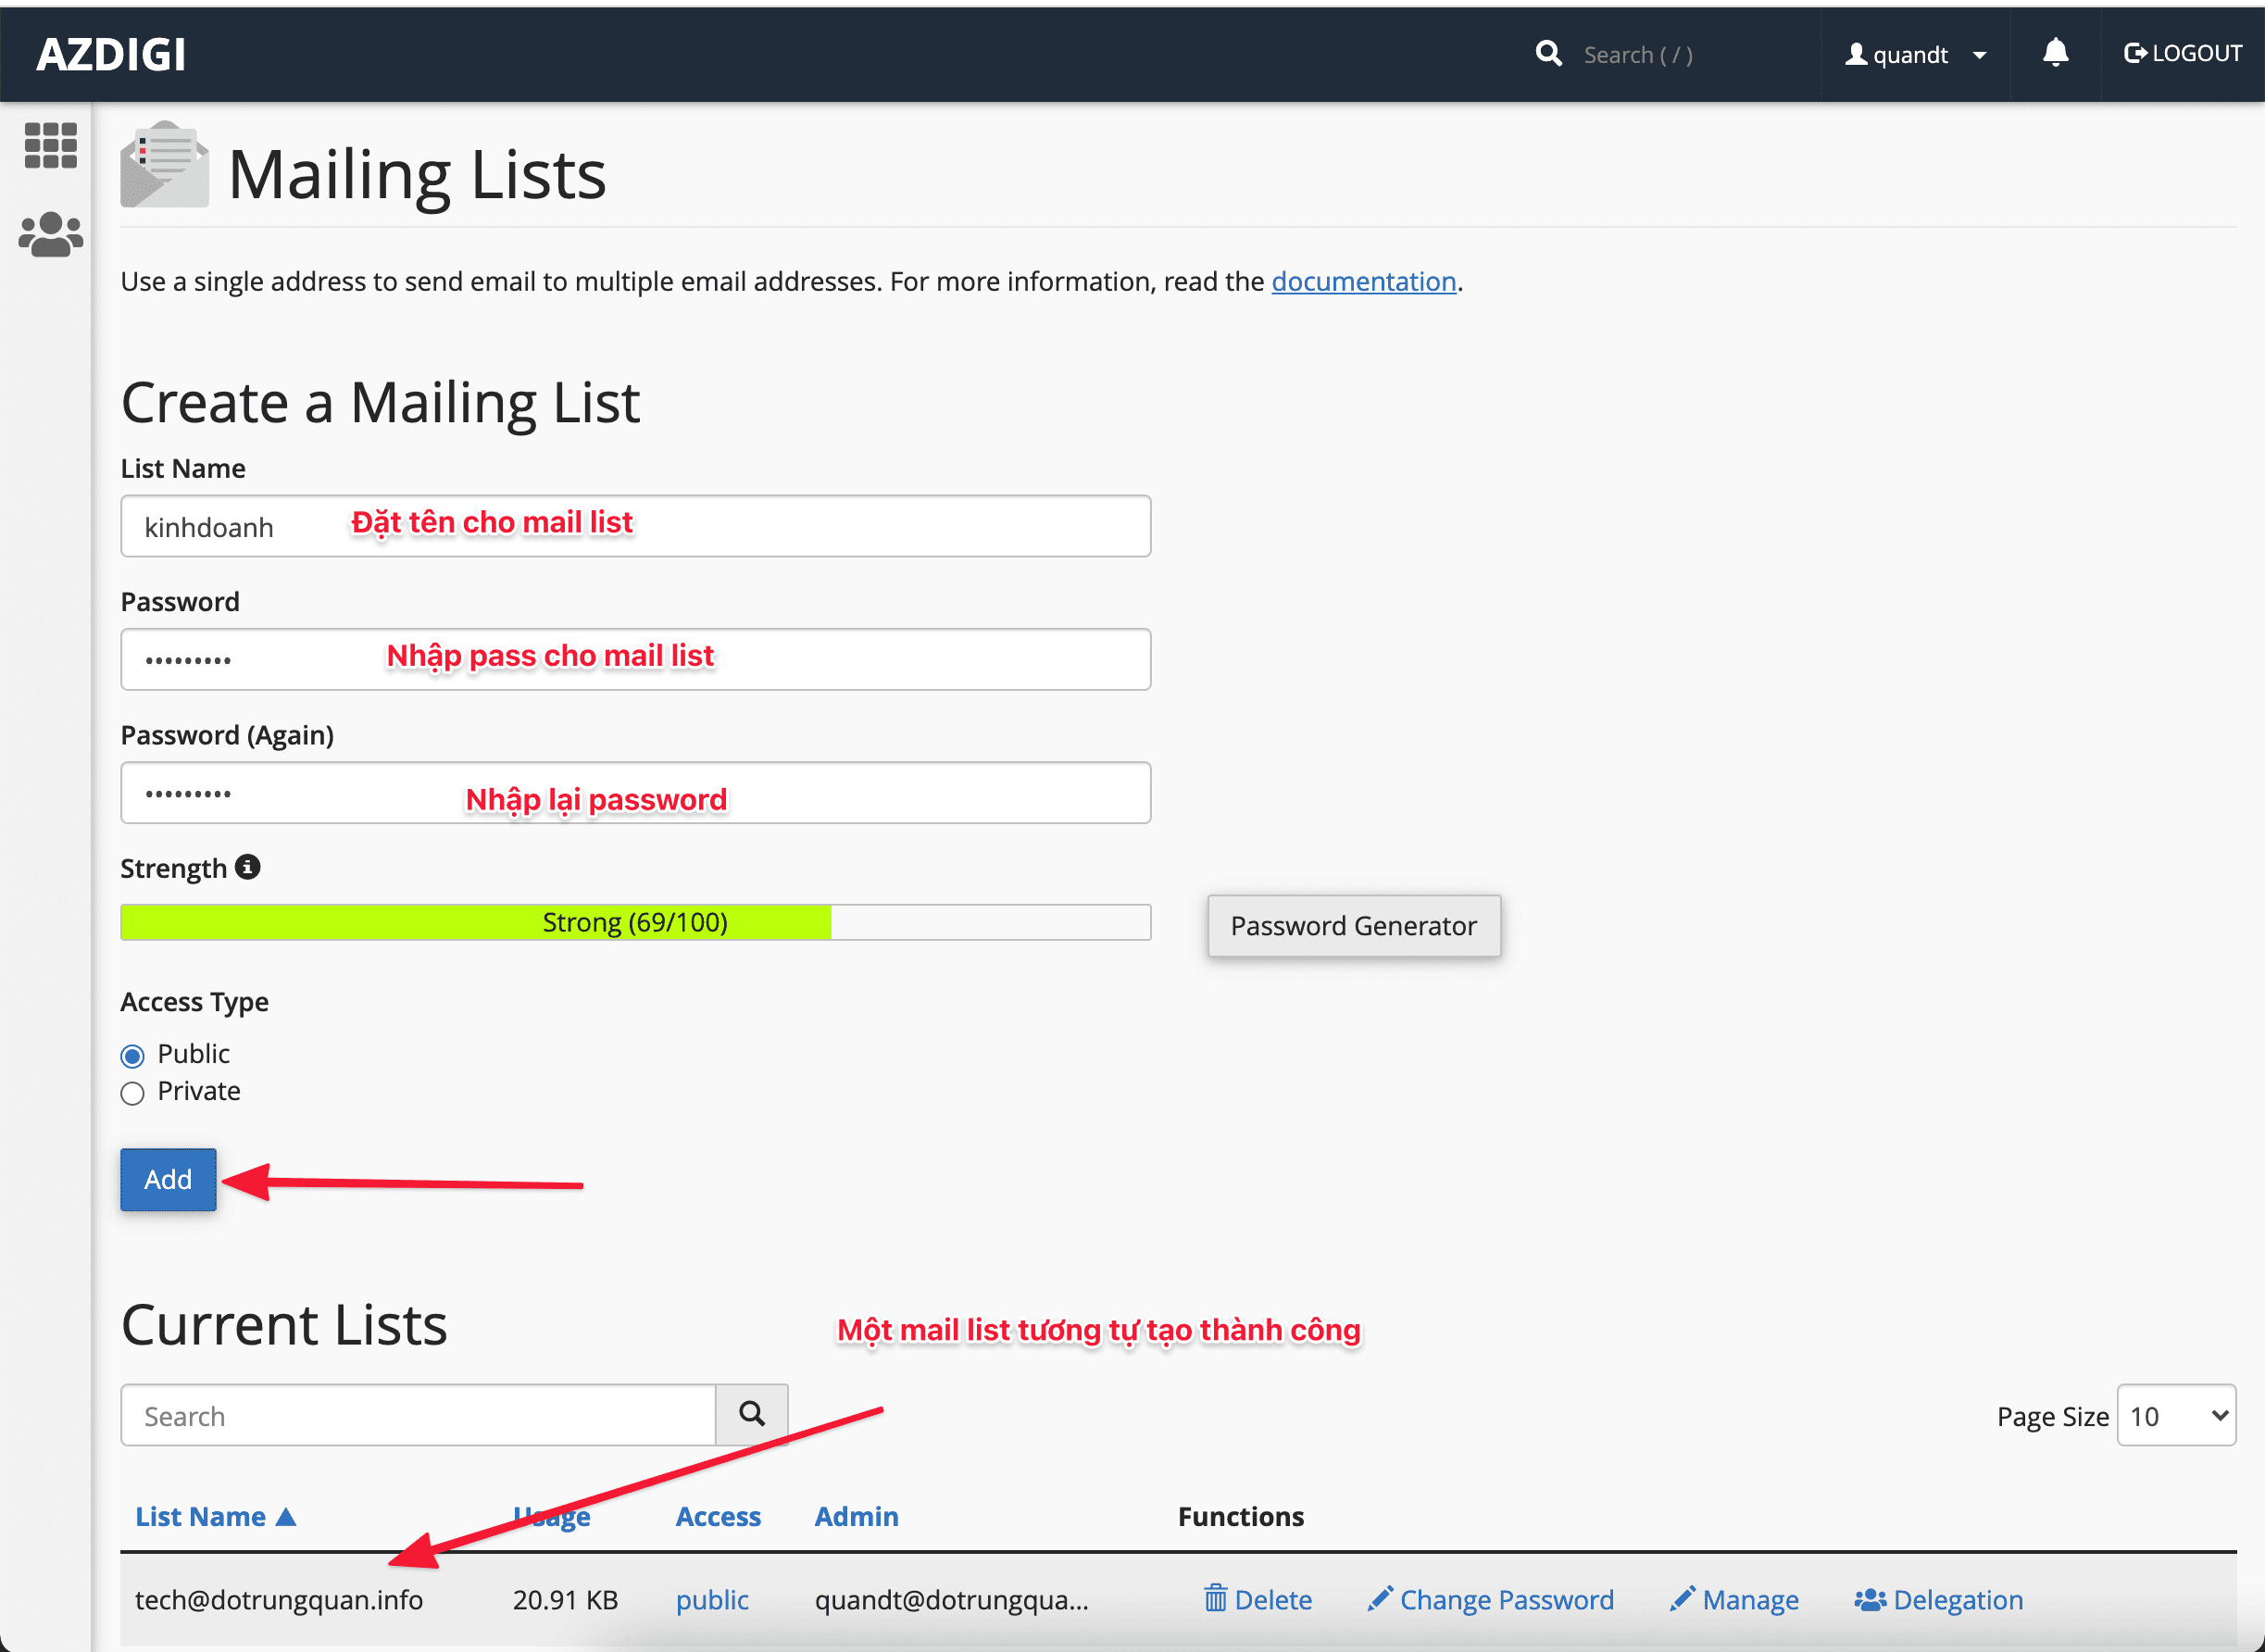Click the password strength meter bar
Screen dimensions: 2265x1652
tap(635, 921)
